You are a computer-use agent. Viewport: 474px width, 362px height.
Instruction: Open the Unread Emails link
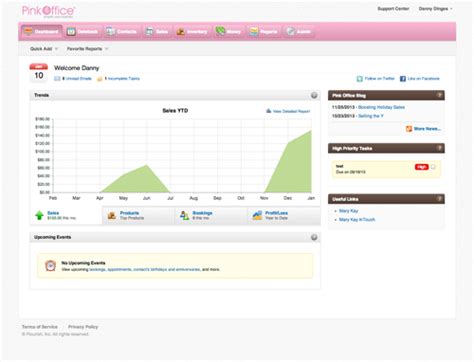pyautogui.click(x=78, y=79)
